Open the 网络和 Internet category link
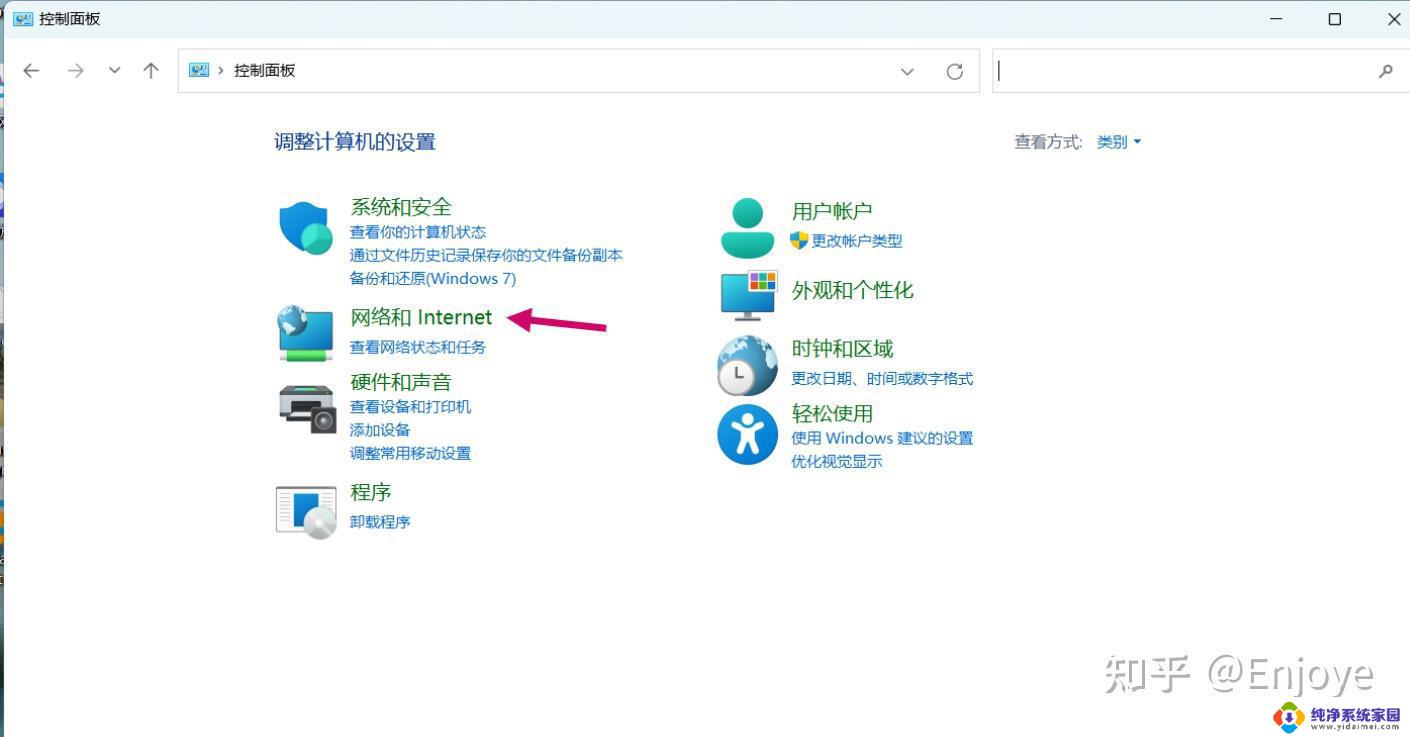Viewport: 1410px width, 737px height. 421,317
